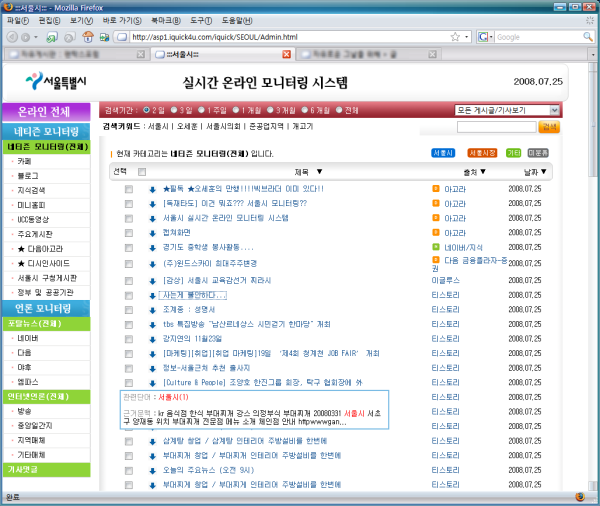The image size is (600, 506).
Task: Sort by 날짜 column arrow
Action: tap(543, 172)
